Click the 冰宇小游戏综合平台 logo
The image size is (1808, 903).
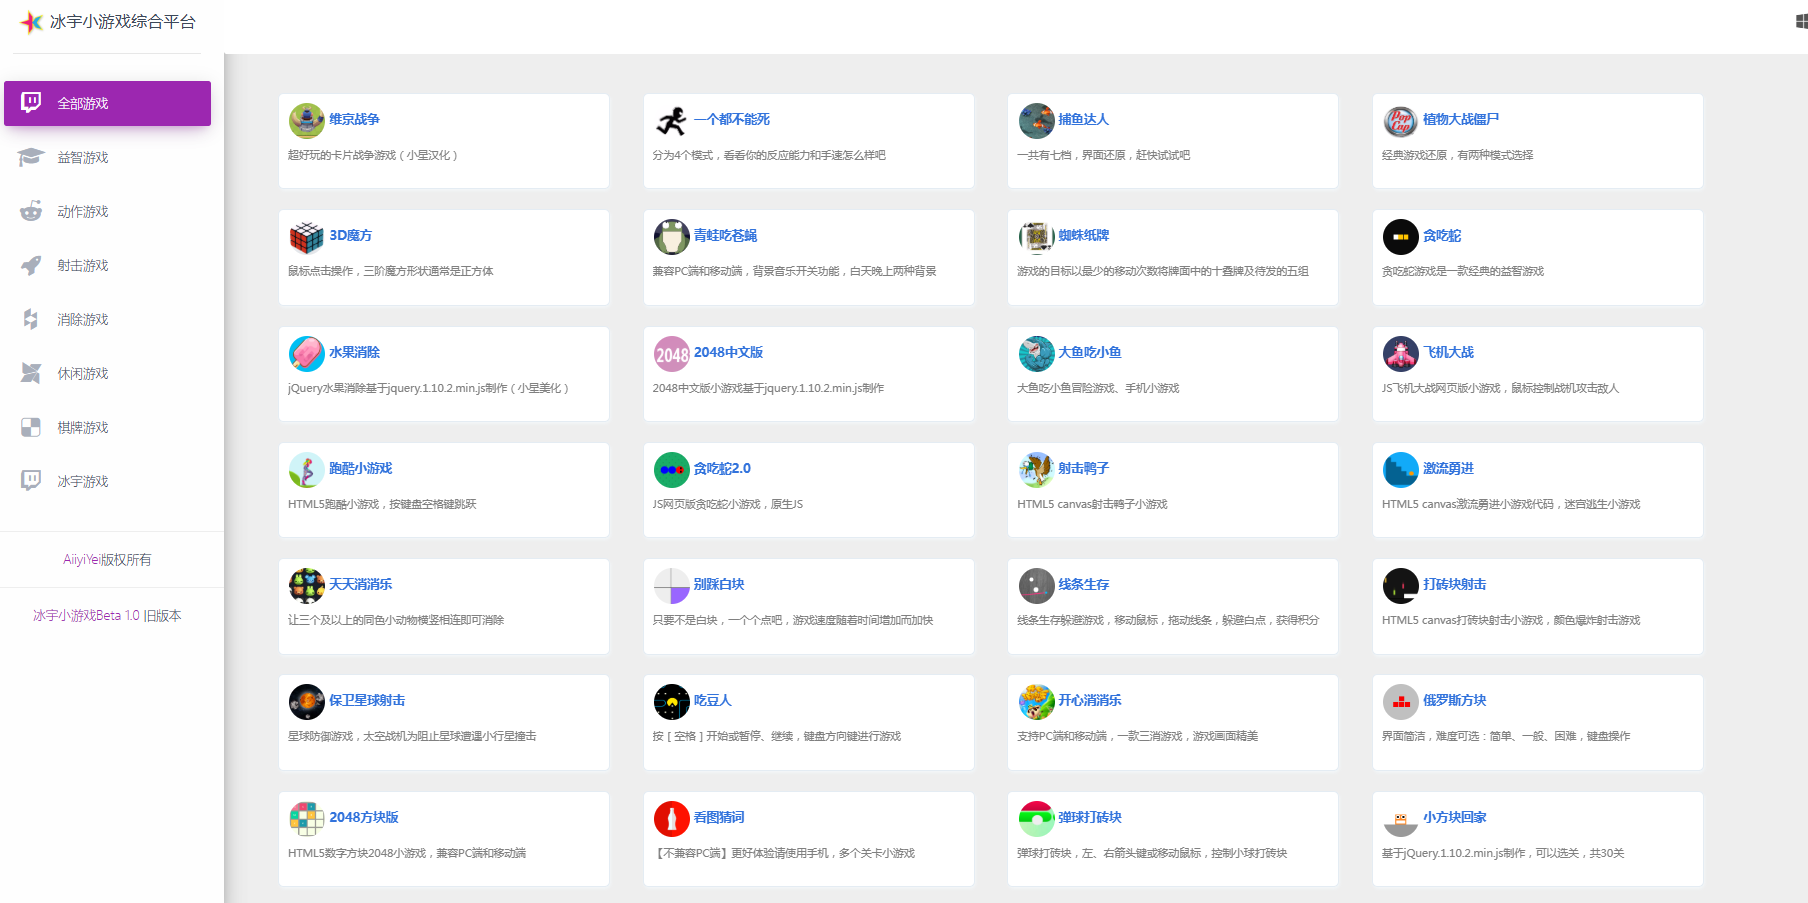click(x=108, y=22)
